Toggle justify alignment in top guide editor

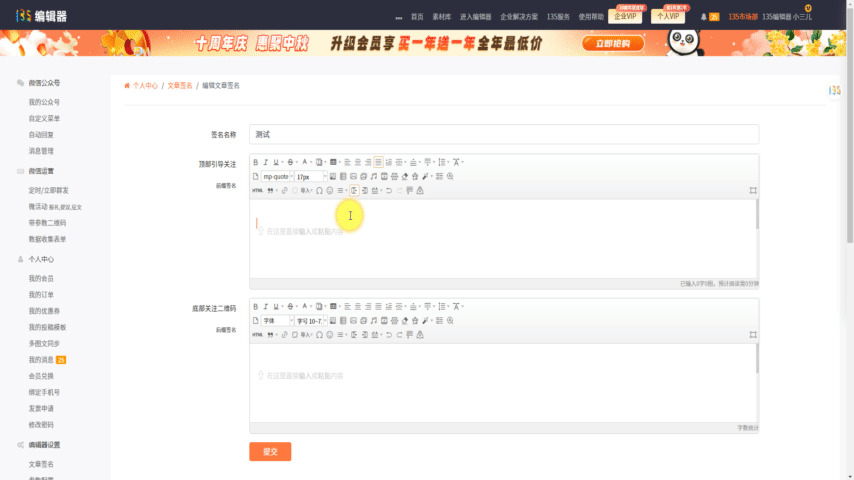click(379, 162)
